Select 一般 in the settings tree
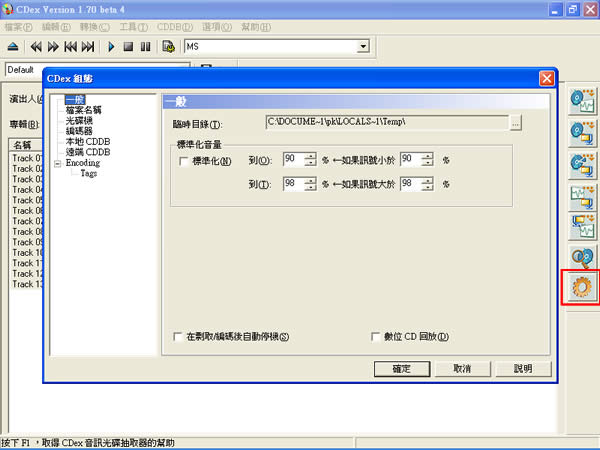The image size is (600, 450). tap(75, 100)
